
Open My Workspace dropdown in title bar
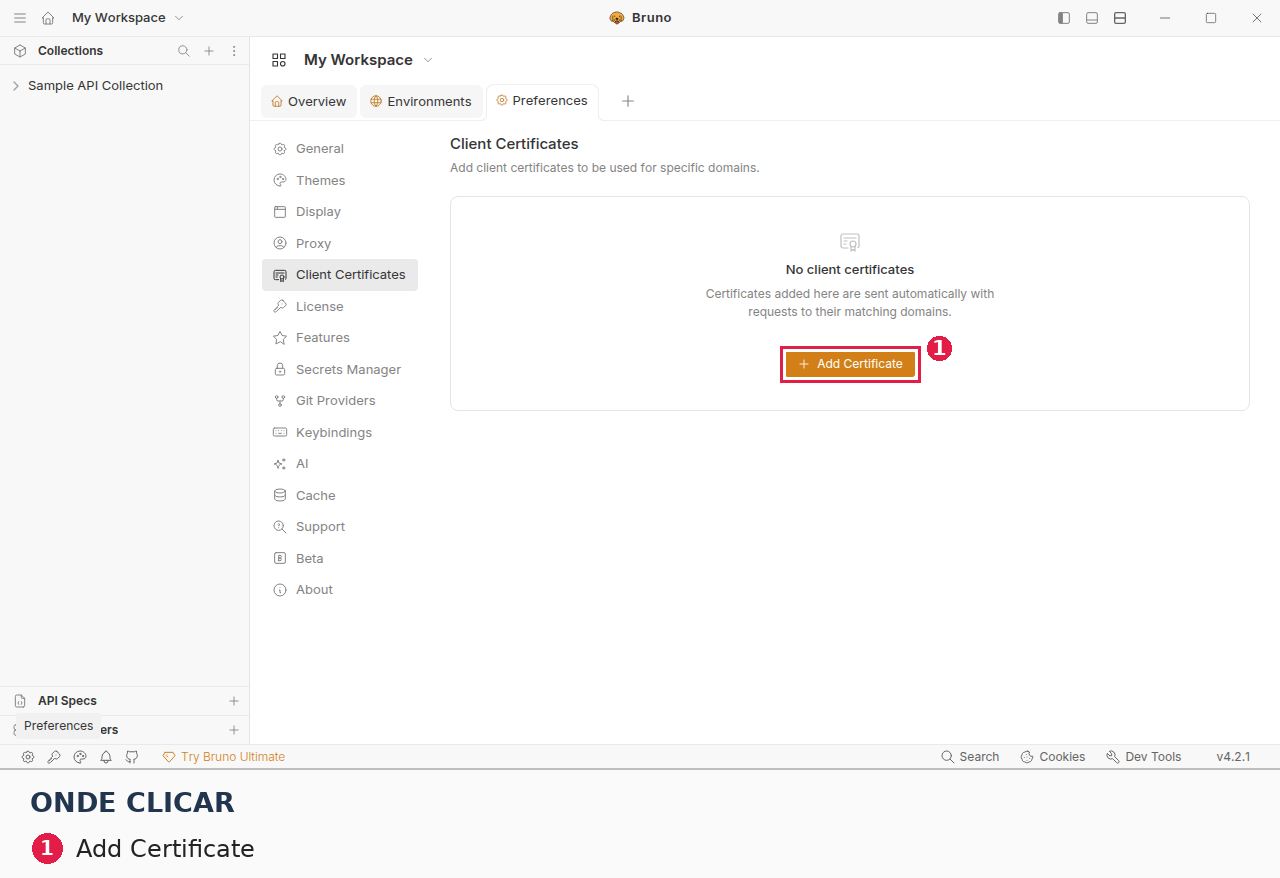127,18
